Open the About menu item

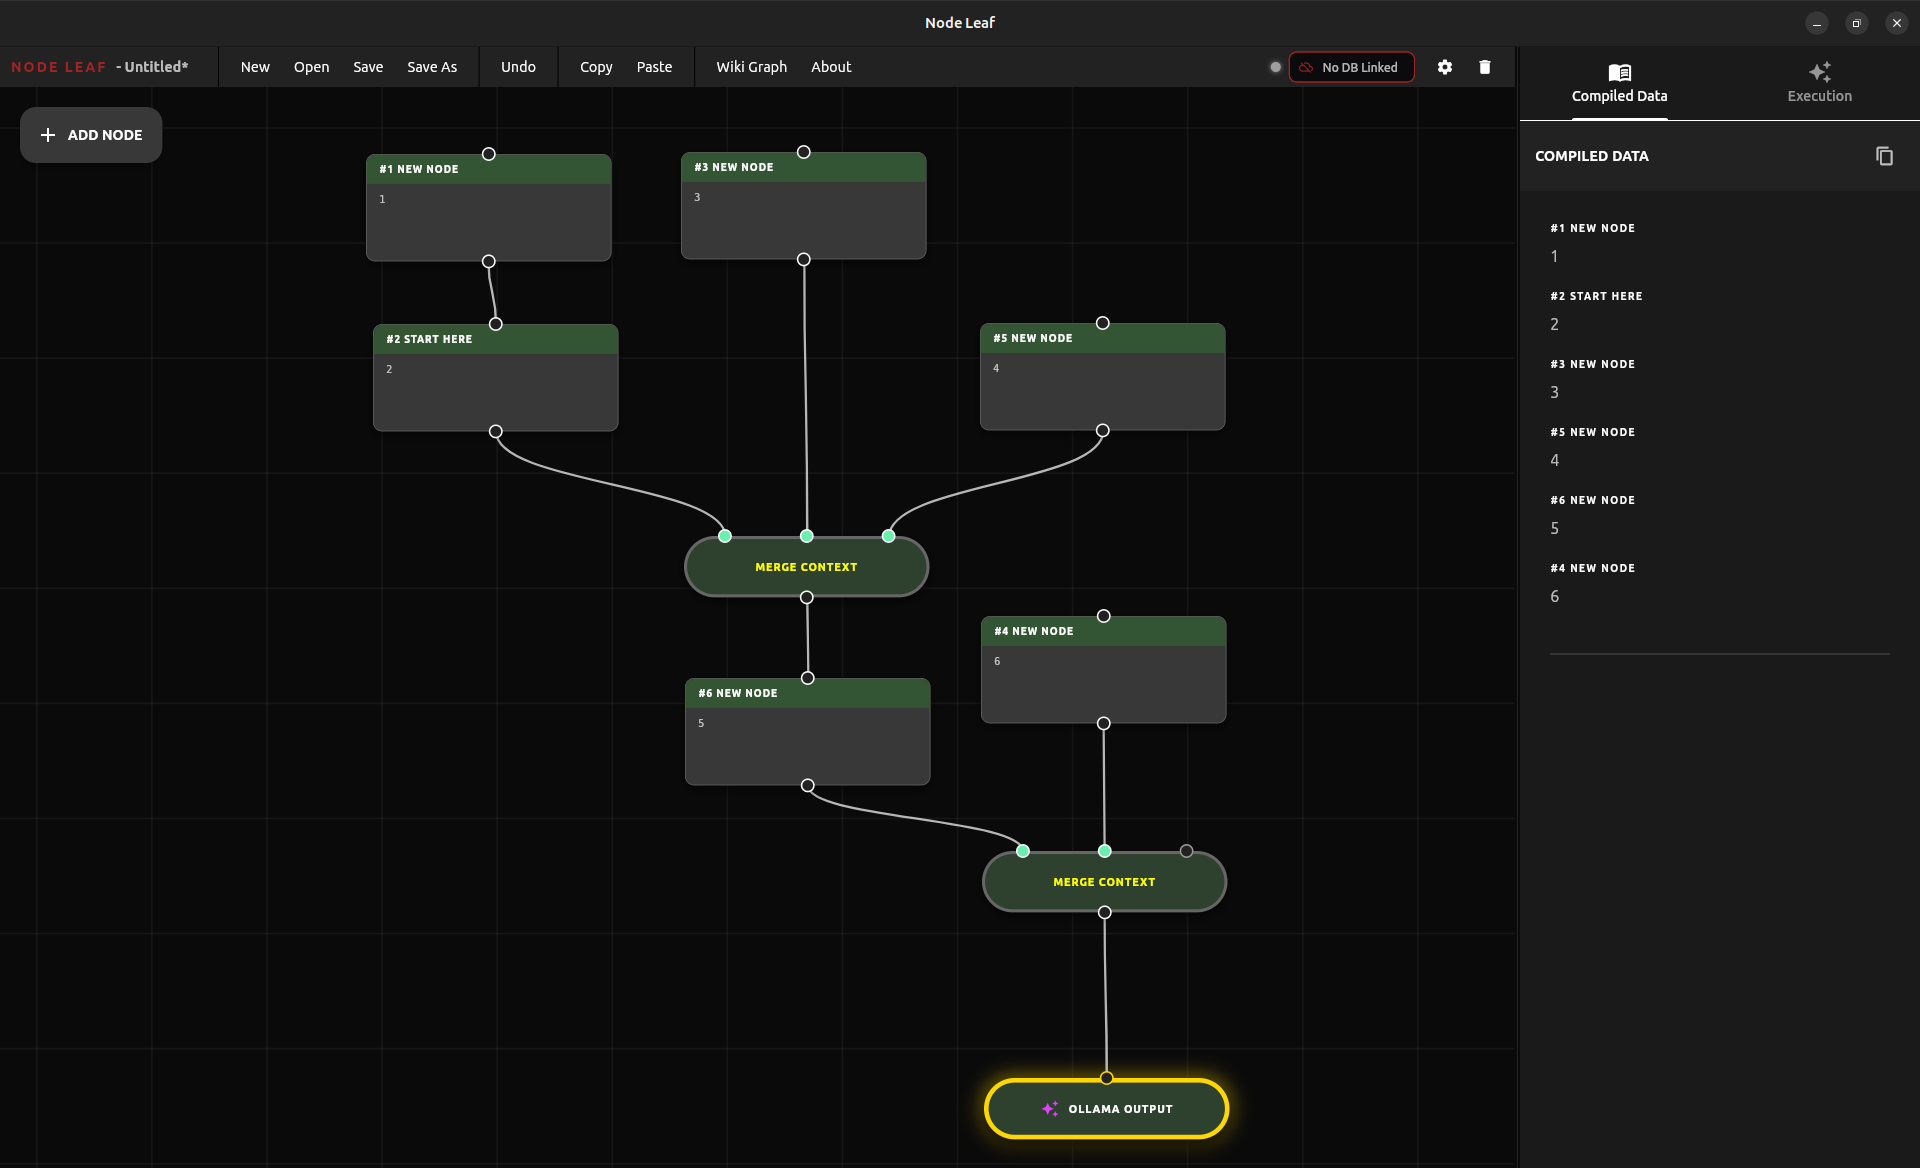click(830, 67)
